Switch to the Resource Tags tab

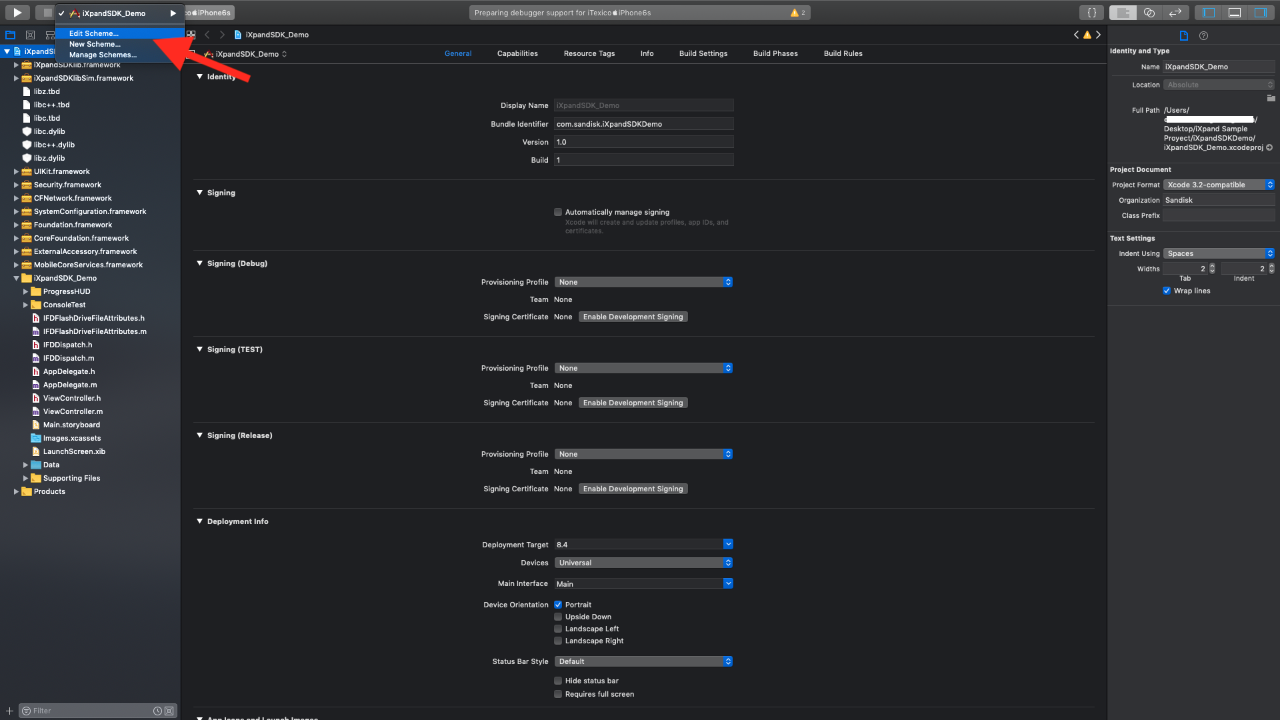589,54
